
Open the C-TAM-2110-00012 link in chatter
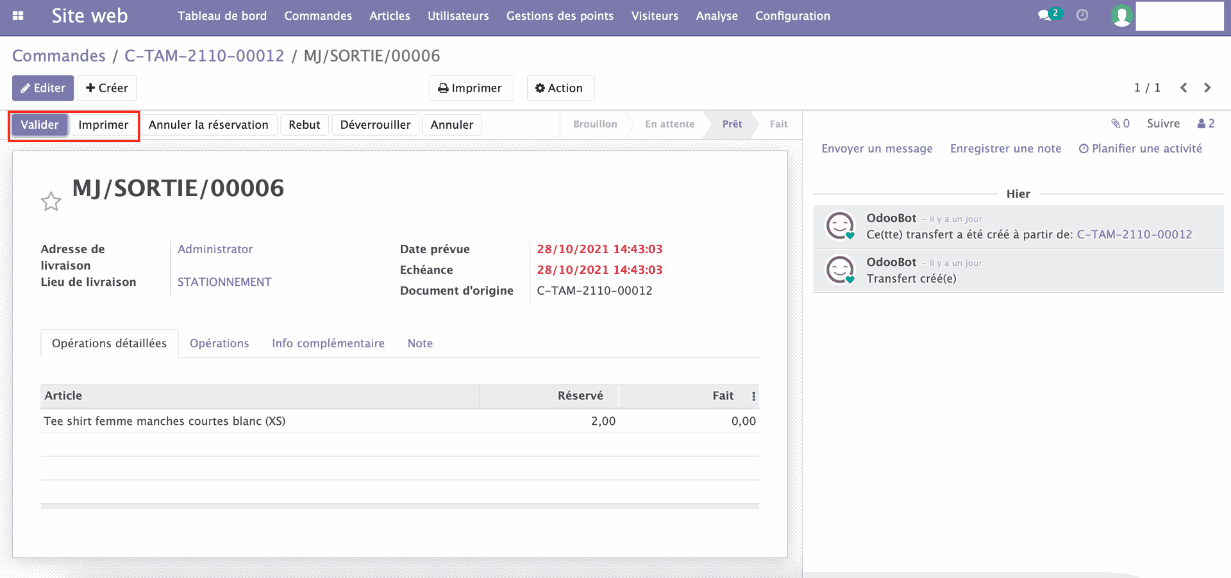1134,234
